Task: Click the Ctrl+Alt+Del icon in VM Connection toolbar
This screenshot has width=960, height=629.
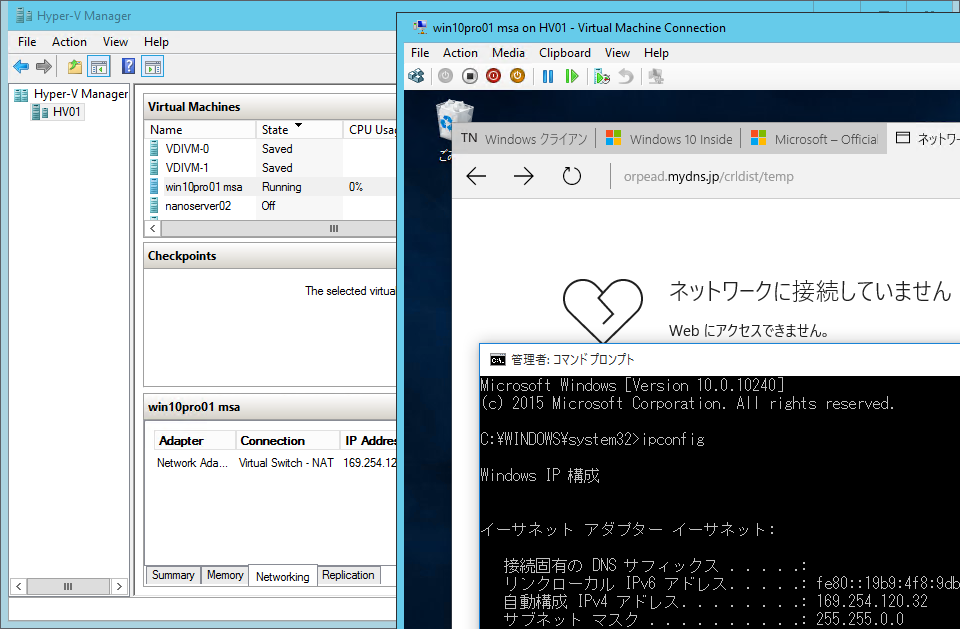Action: [x=417, y=76]
